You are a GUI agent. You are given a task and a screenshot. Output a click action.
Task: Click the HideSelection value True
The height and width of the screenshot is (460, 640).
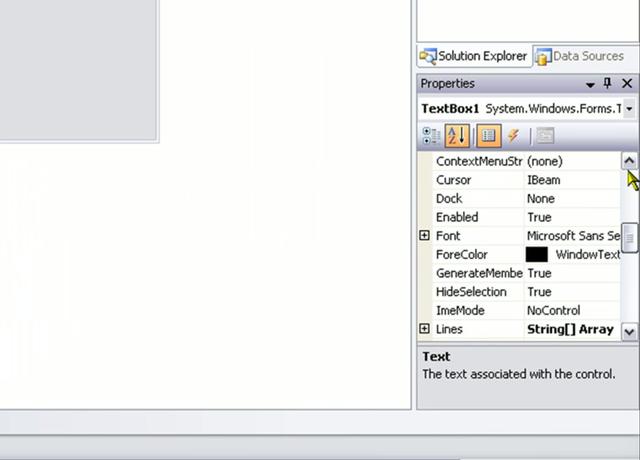(x=539, y=292)
